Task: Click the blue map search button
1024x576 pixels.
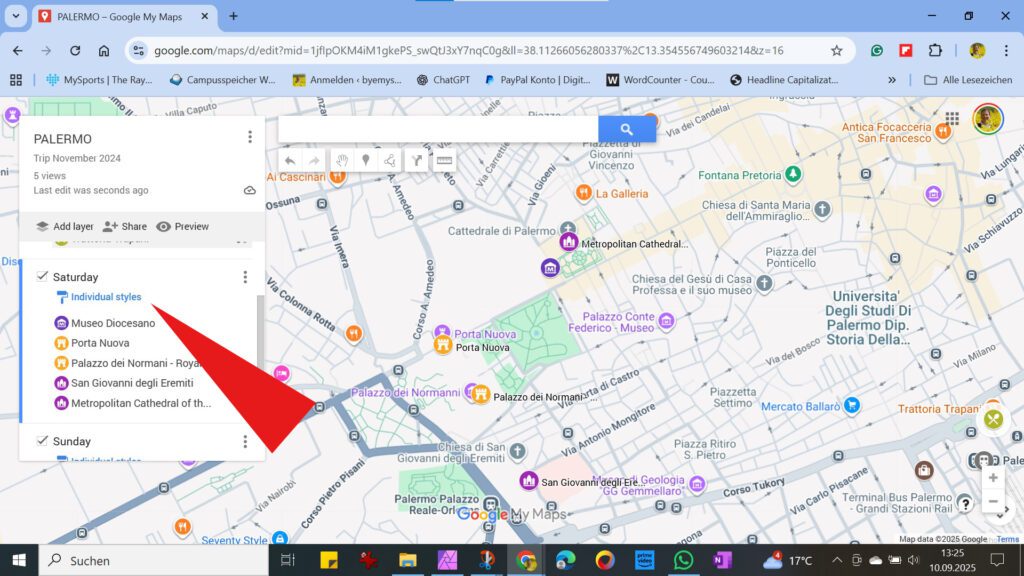Action: coord(627,129)
